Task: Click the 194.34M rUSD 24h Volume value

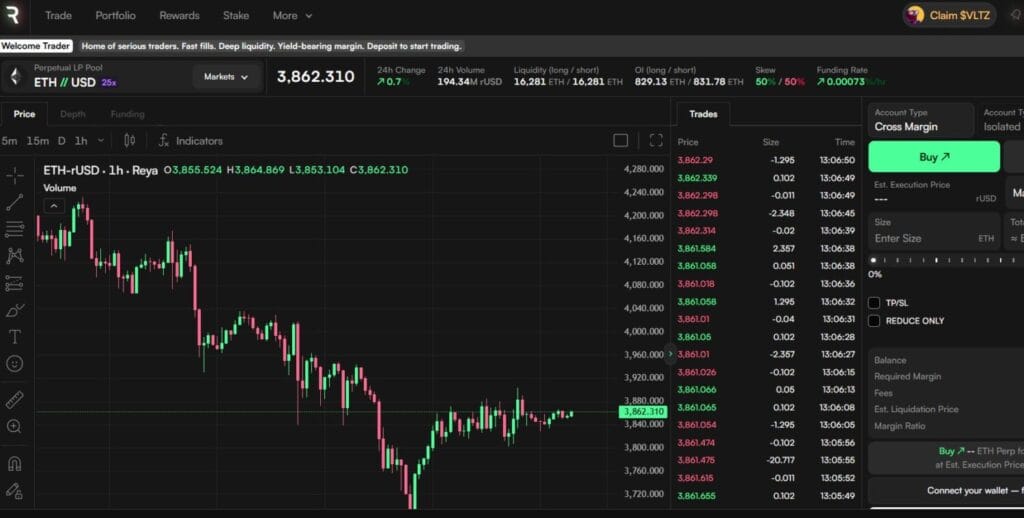Action: (x=470, y=82)
